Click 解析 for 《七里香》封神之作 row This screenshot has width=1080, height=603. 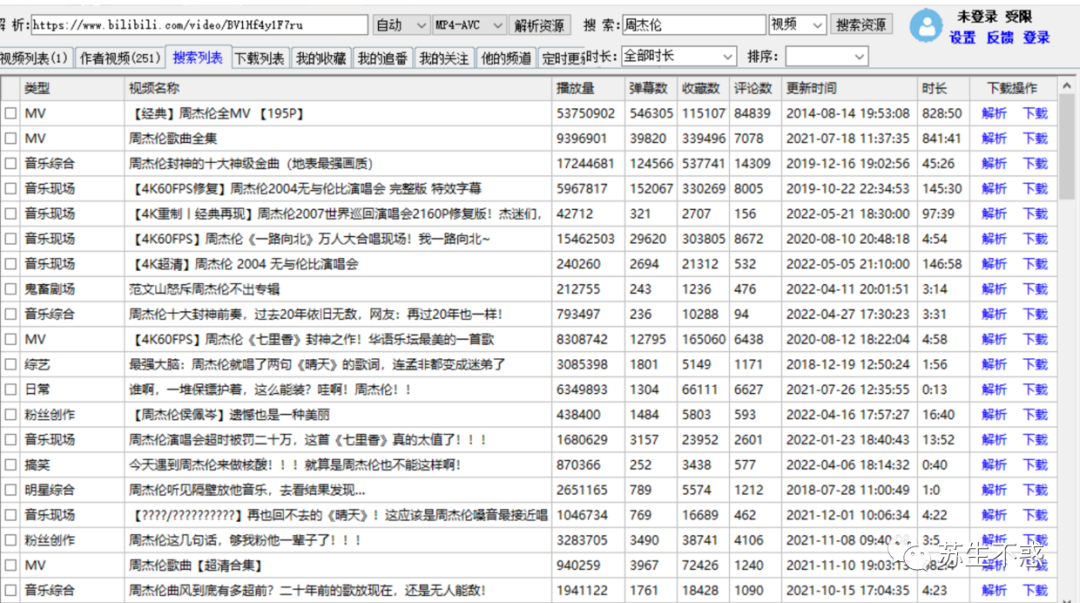994,340
